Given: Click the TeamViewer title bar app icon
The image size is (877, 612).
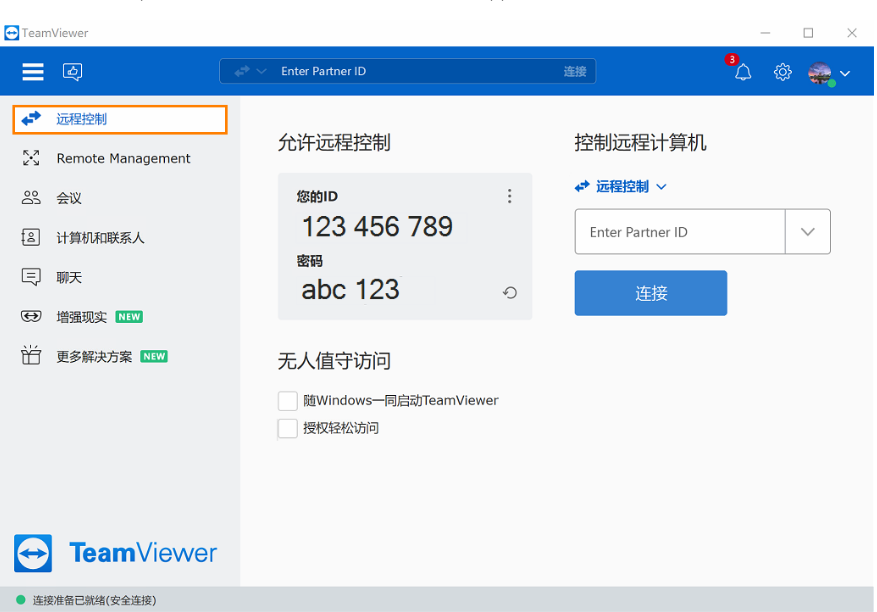Looking at the screenshot, I should (11, 33).
